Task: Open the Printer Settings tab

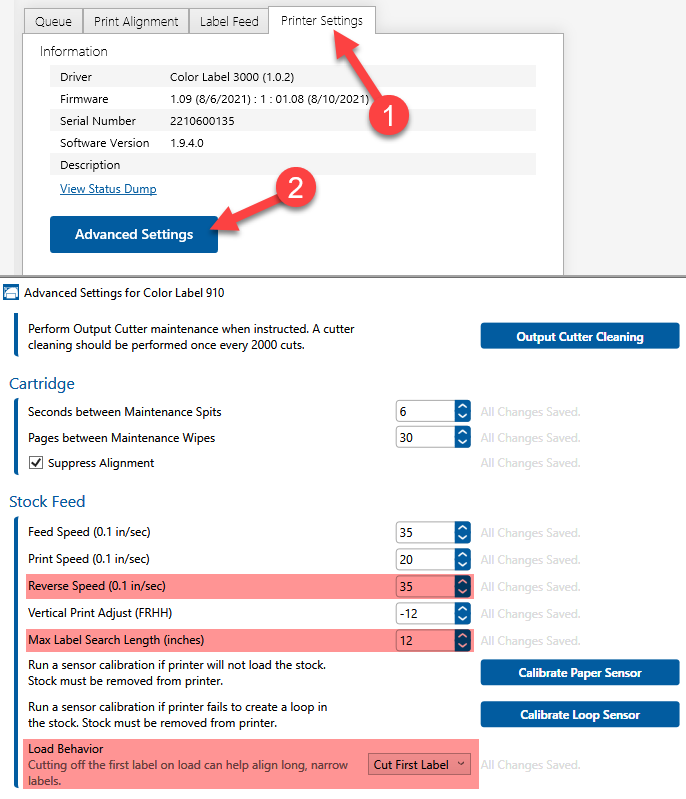Action: [x=321, y=20]
